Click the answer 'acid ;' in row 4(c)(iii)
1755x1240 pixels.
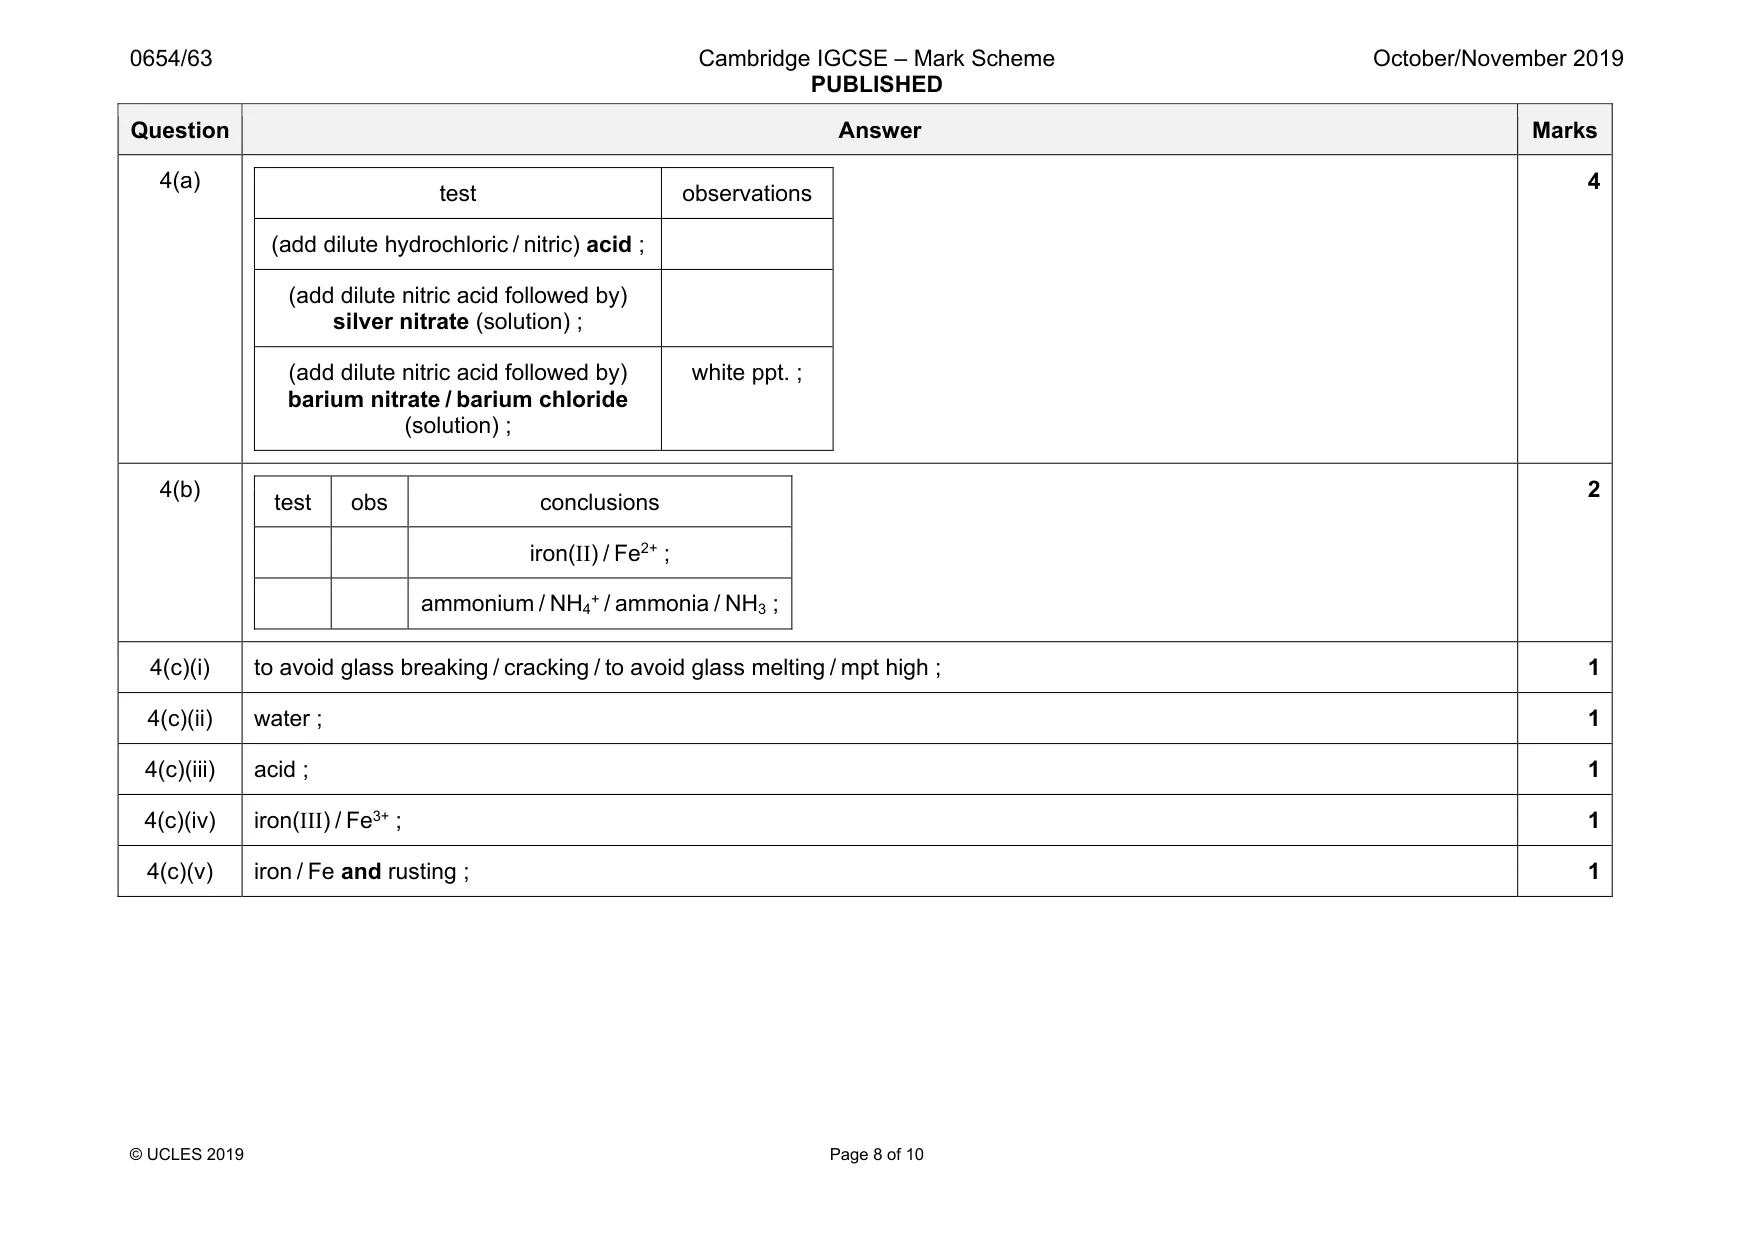281,769
